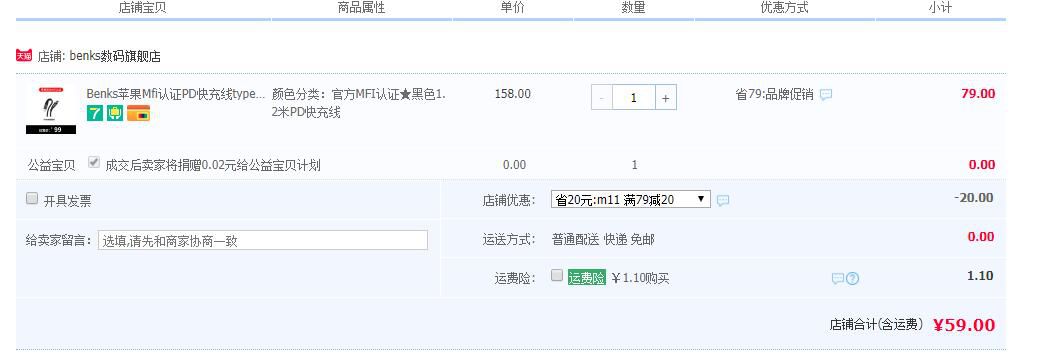Open the benks数码旗舰店 store link
Screen dimensions: 1057x361
(115, 57)
